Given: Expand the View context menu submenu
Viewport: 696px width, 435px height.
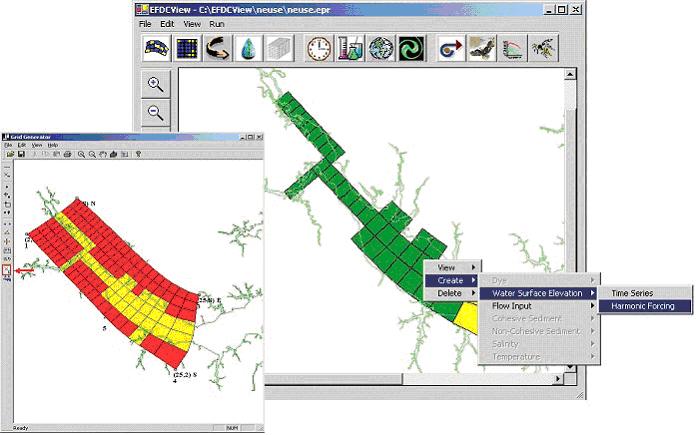Looking at the screenshot, I should (452, 268).
